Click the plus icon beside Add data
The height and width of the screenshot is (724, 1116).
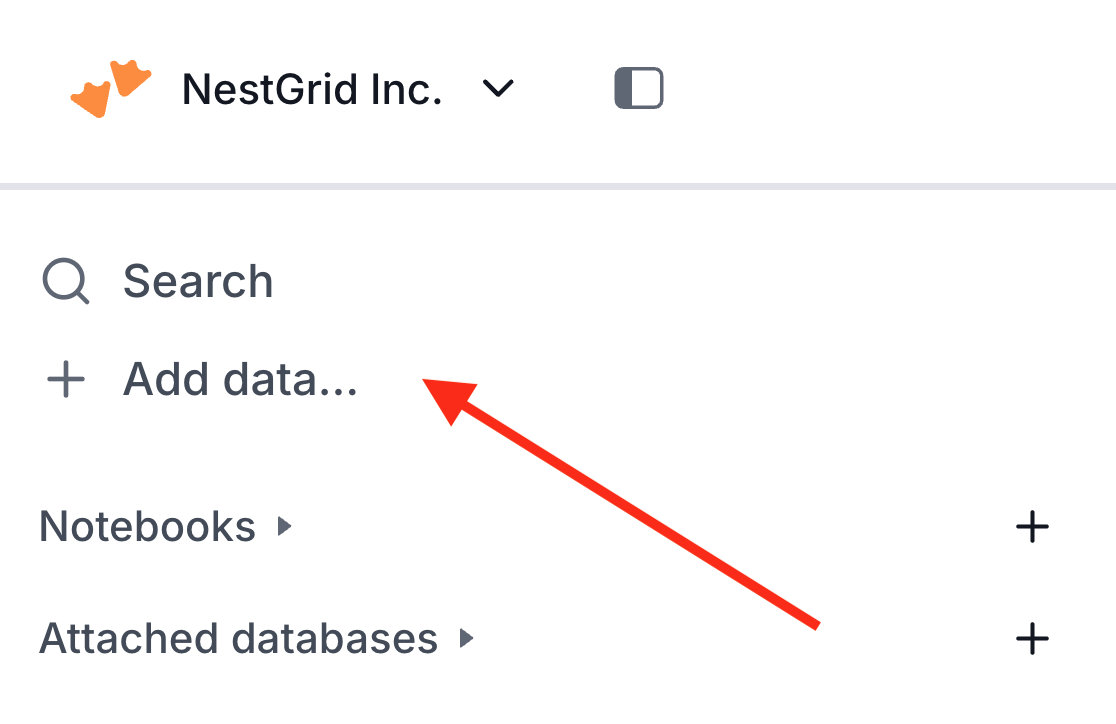[66, 381]
